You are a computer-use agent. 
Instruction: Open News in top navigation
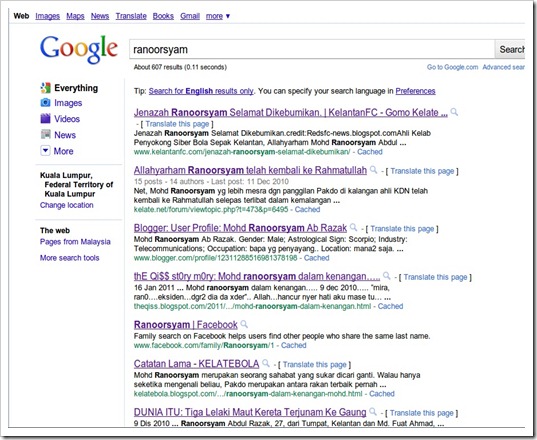(x=100, y=16)
